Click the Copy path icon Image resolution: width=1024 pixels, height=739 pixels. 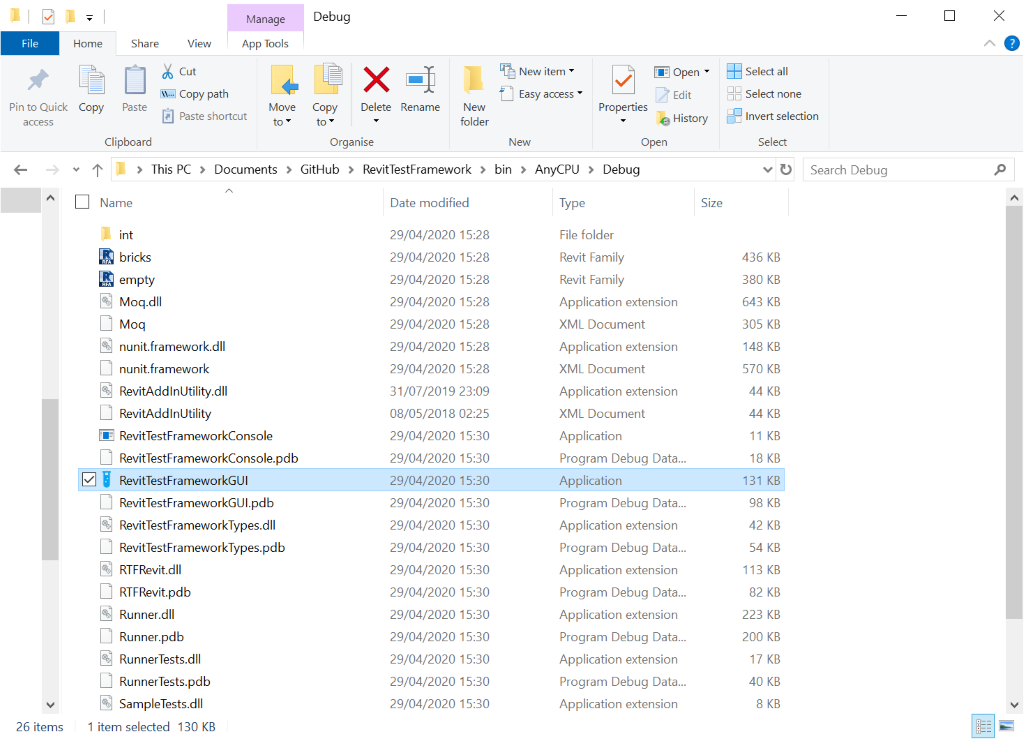coord(168,94)
